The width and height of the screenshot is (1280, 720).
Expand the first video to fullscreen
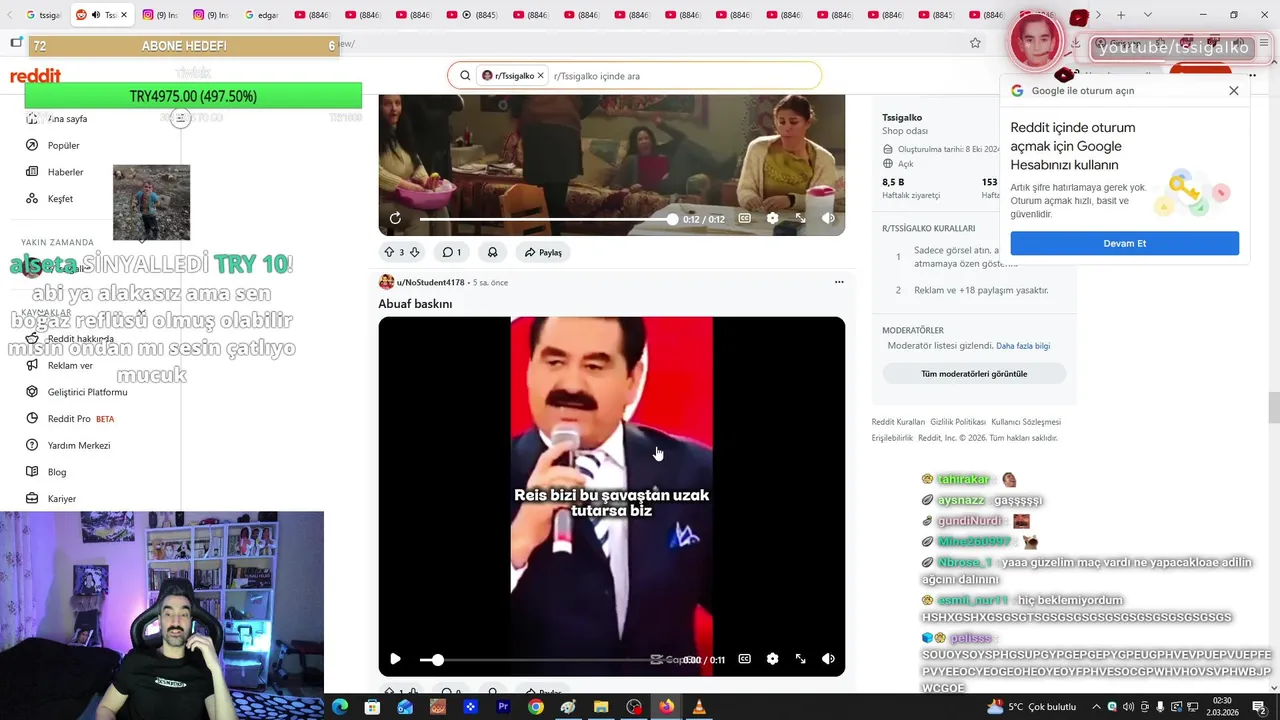click(800, 218)
